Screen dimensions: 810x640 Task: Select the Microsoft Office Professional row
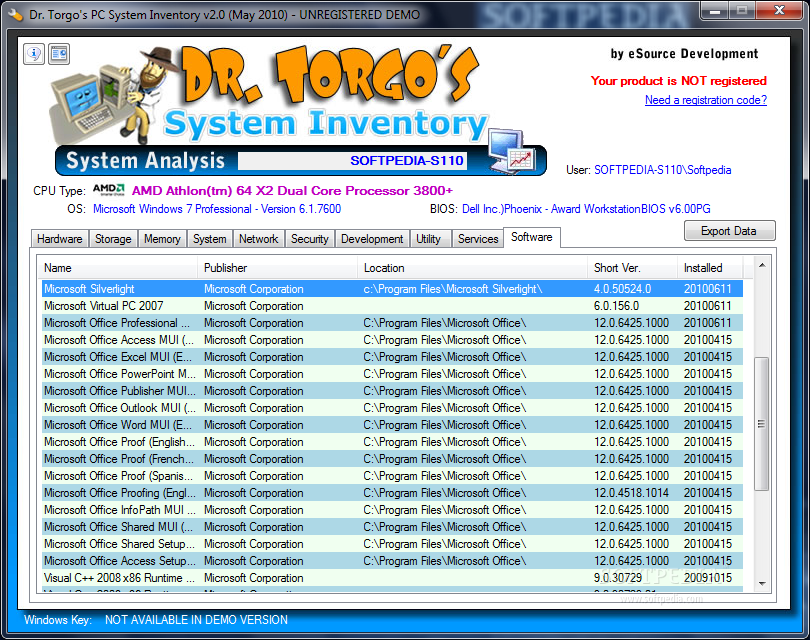point(392,323)
